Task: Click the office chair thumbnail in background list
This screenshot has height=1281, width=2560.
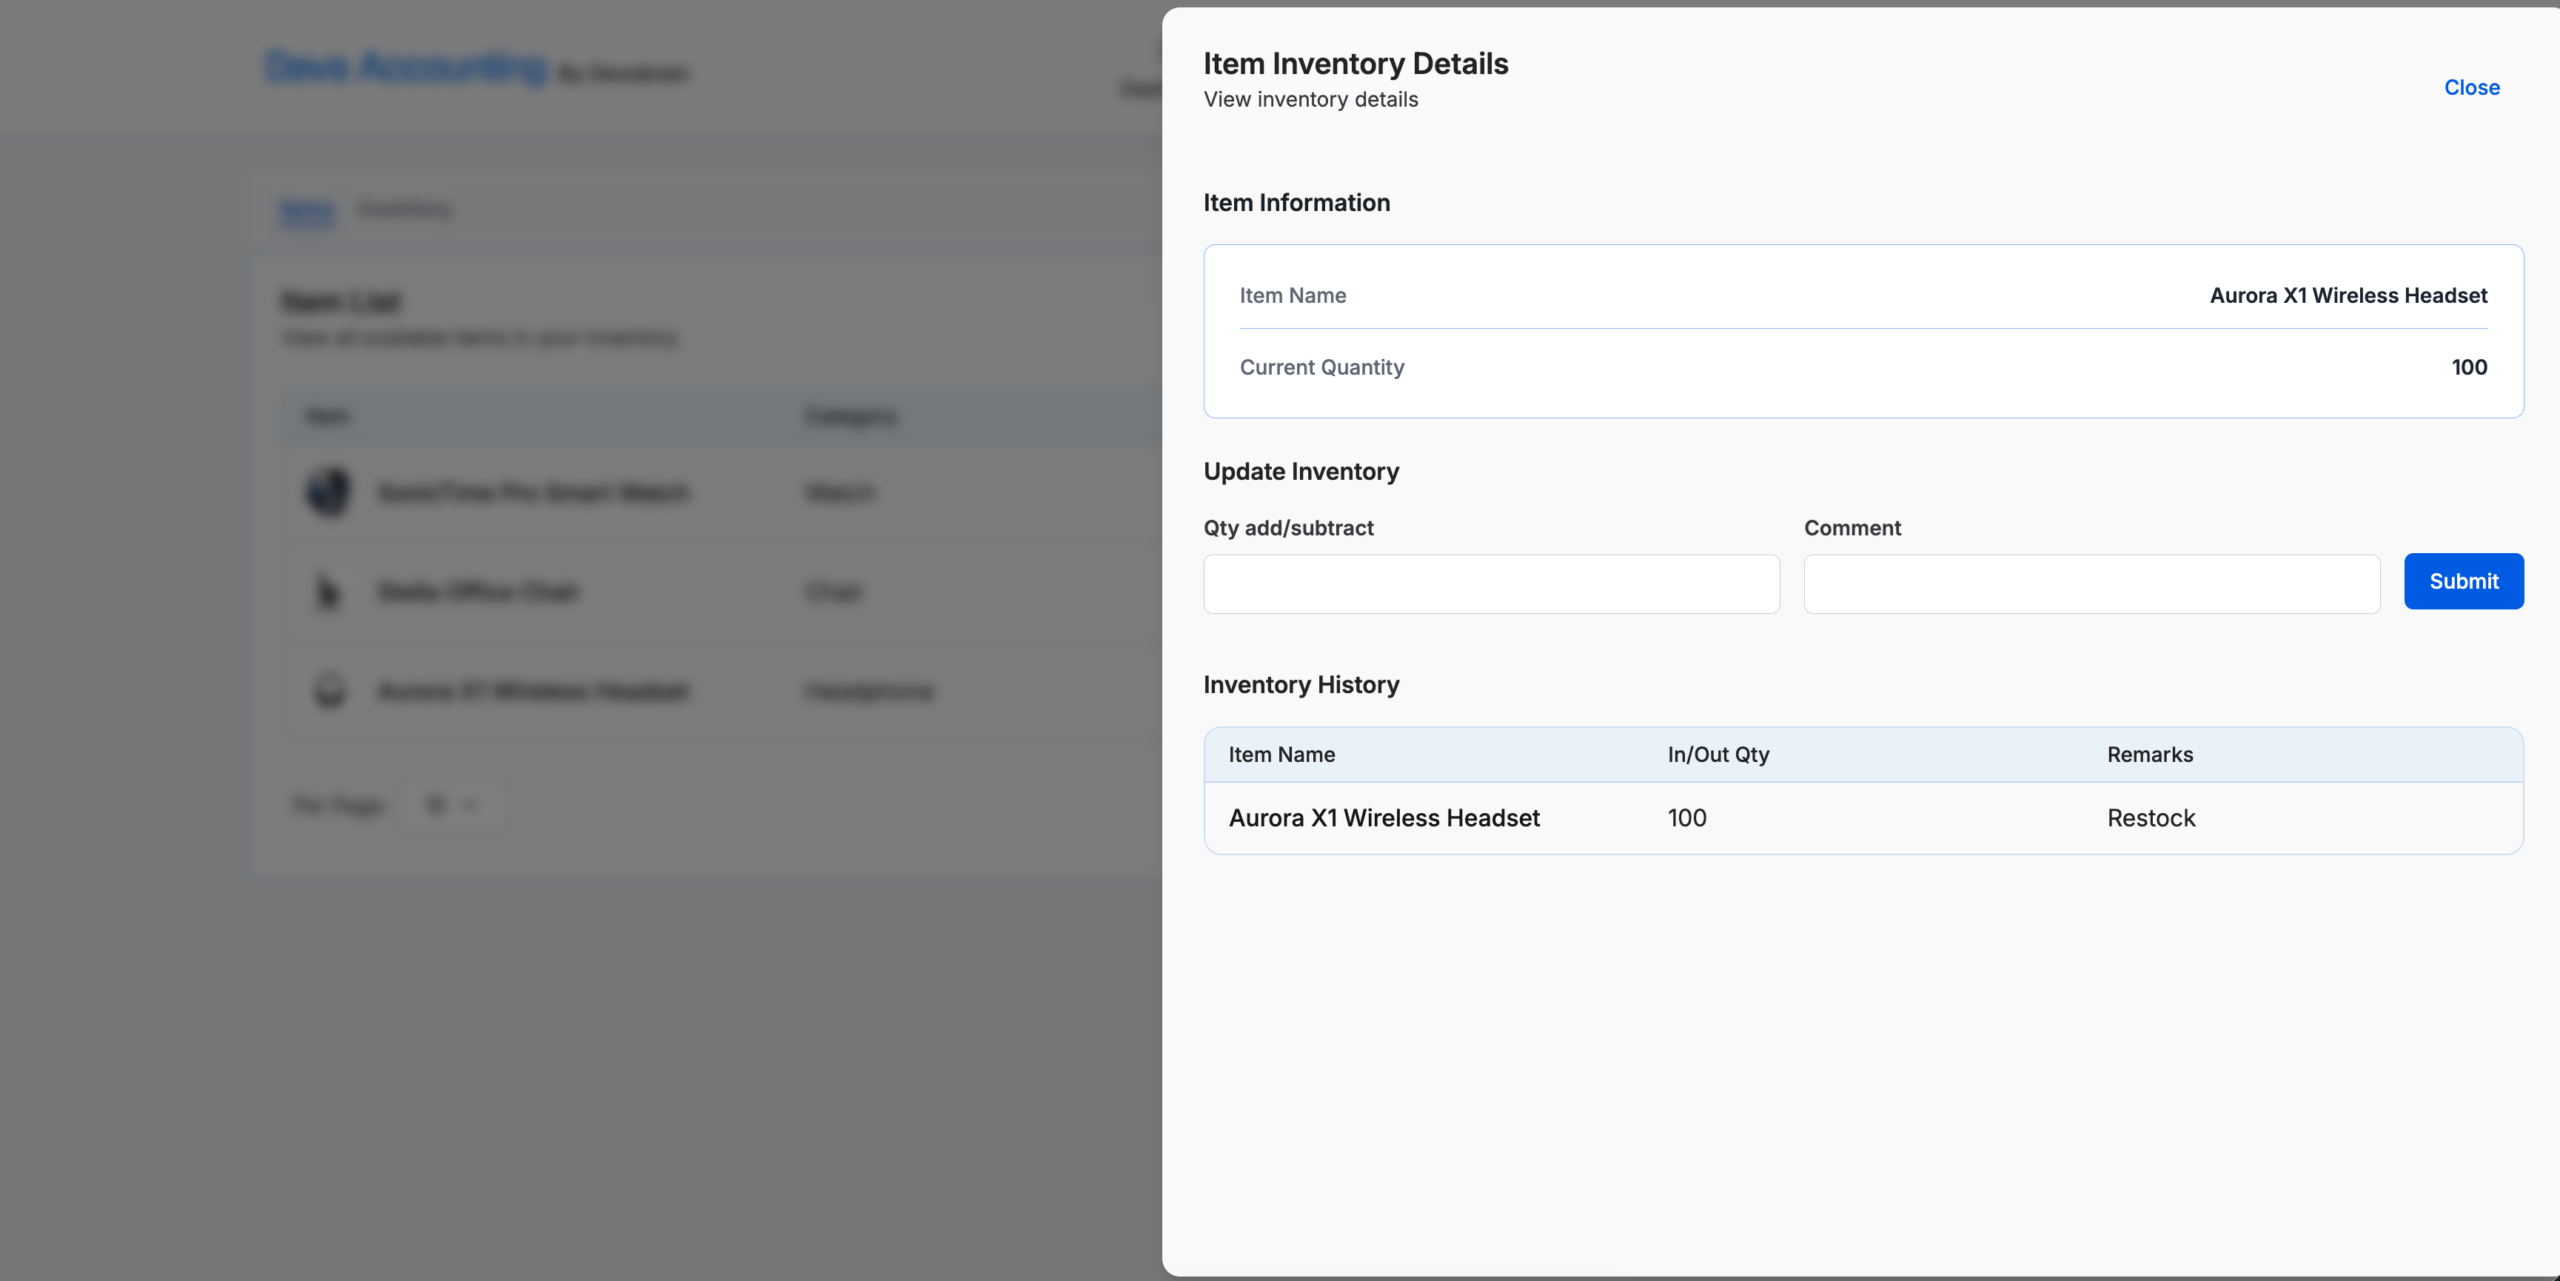Action: point(328,591)
